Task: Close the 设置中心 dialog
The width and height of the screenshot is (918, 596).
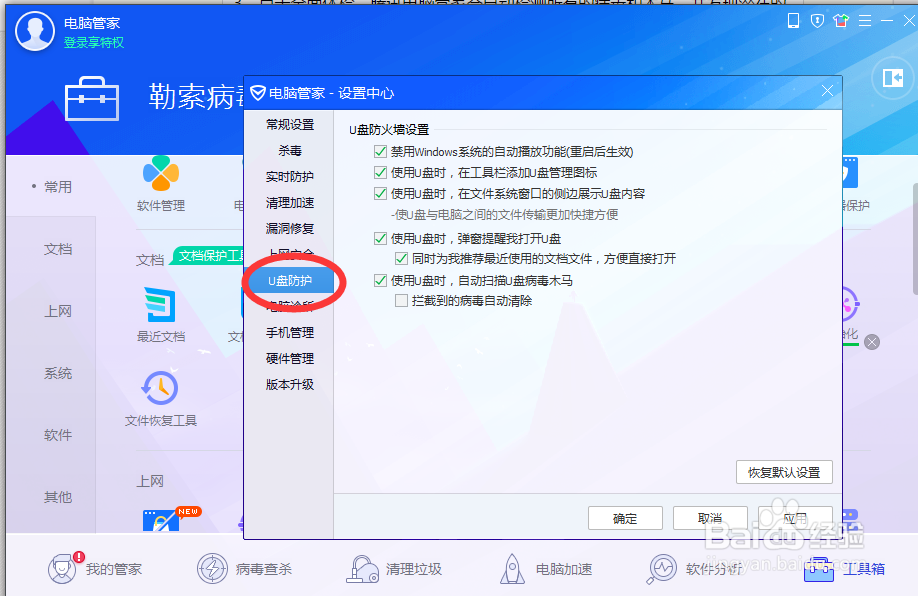Action: coord(827,91)
